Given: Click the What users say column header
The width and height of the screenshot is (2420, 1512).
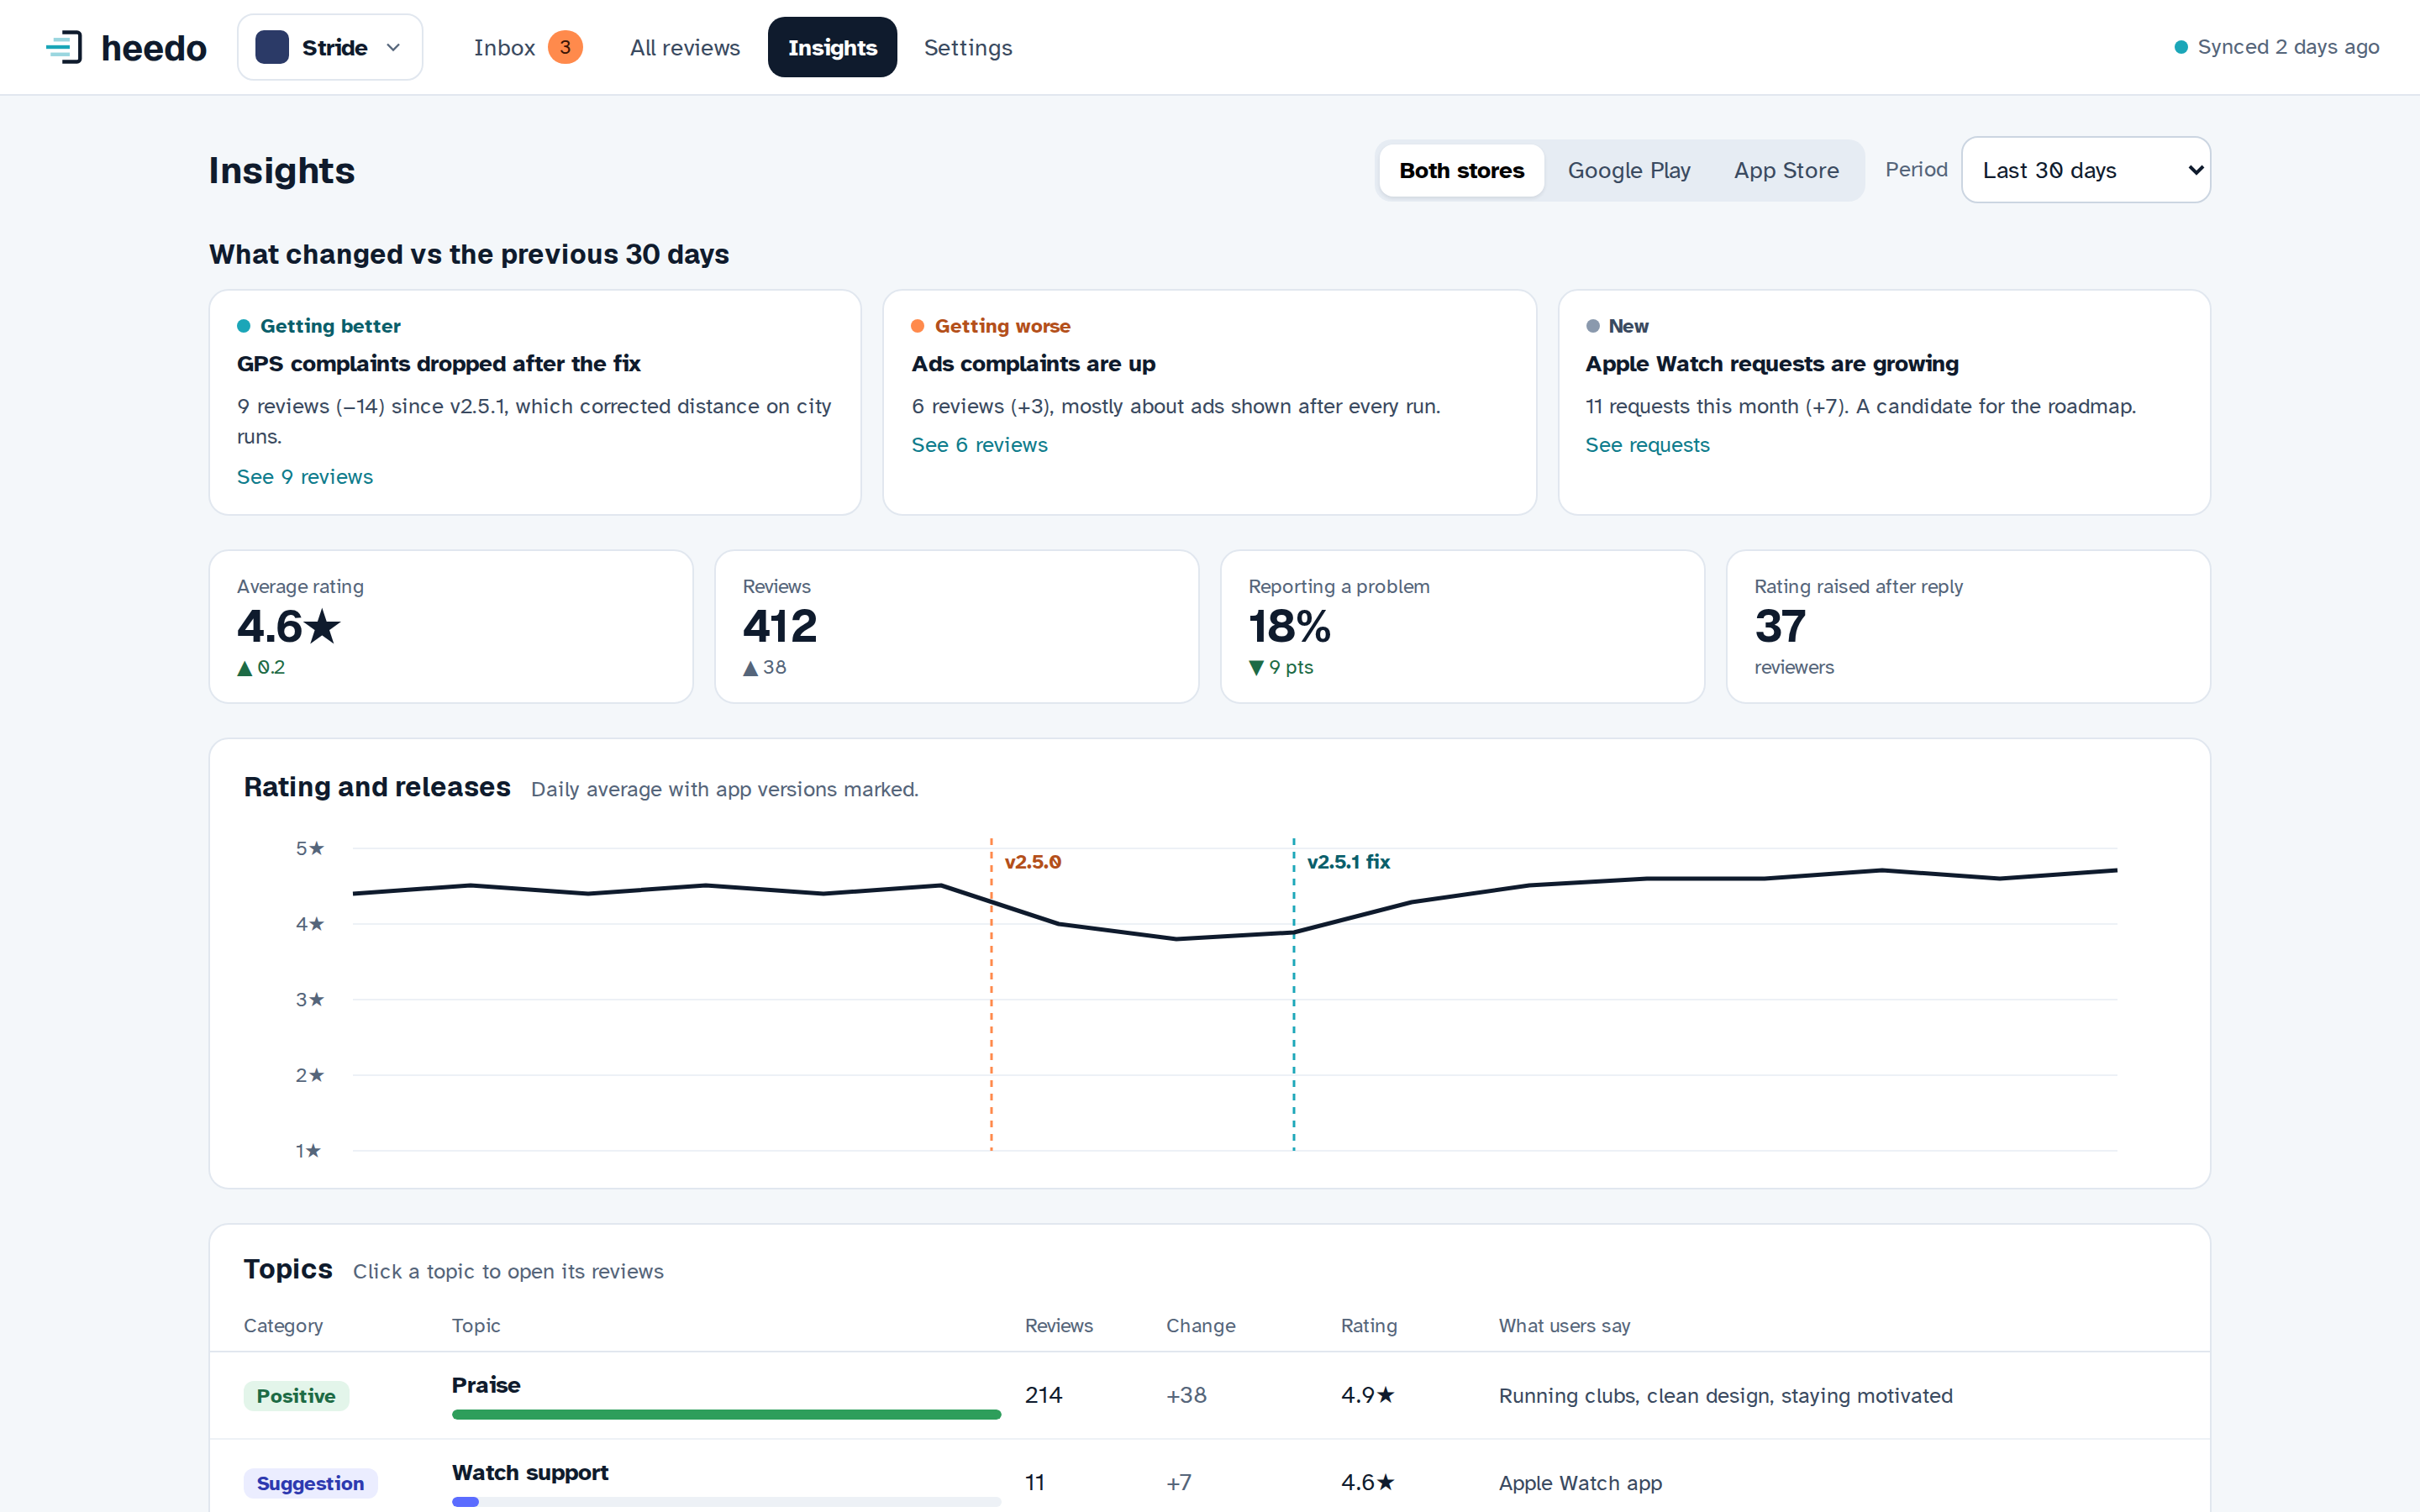Looking at the screenshot, I should coord(1564,1326).
